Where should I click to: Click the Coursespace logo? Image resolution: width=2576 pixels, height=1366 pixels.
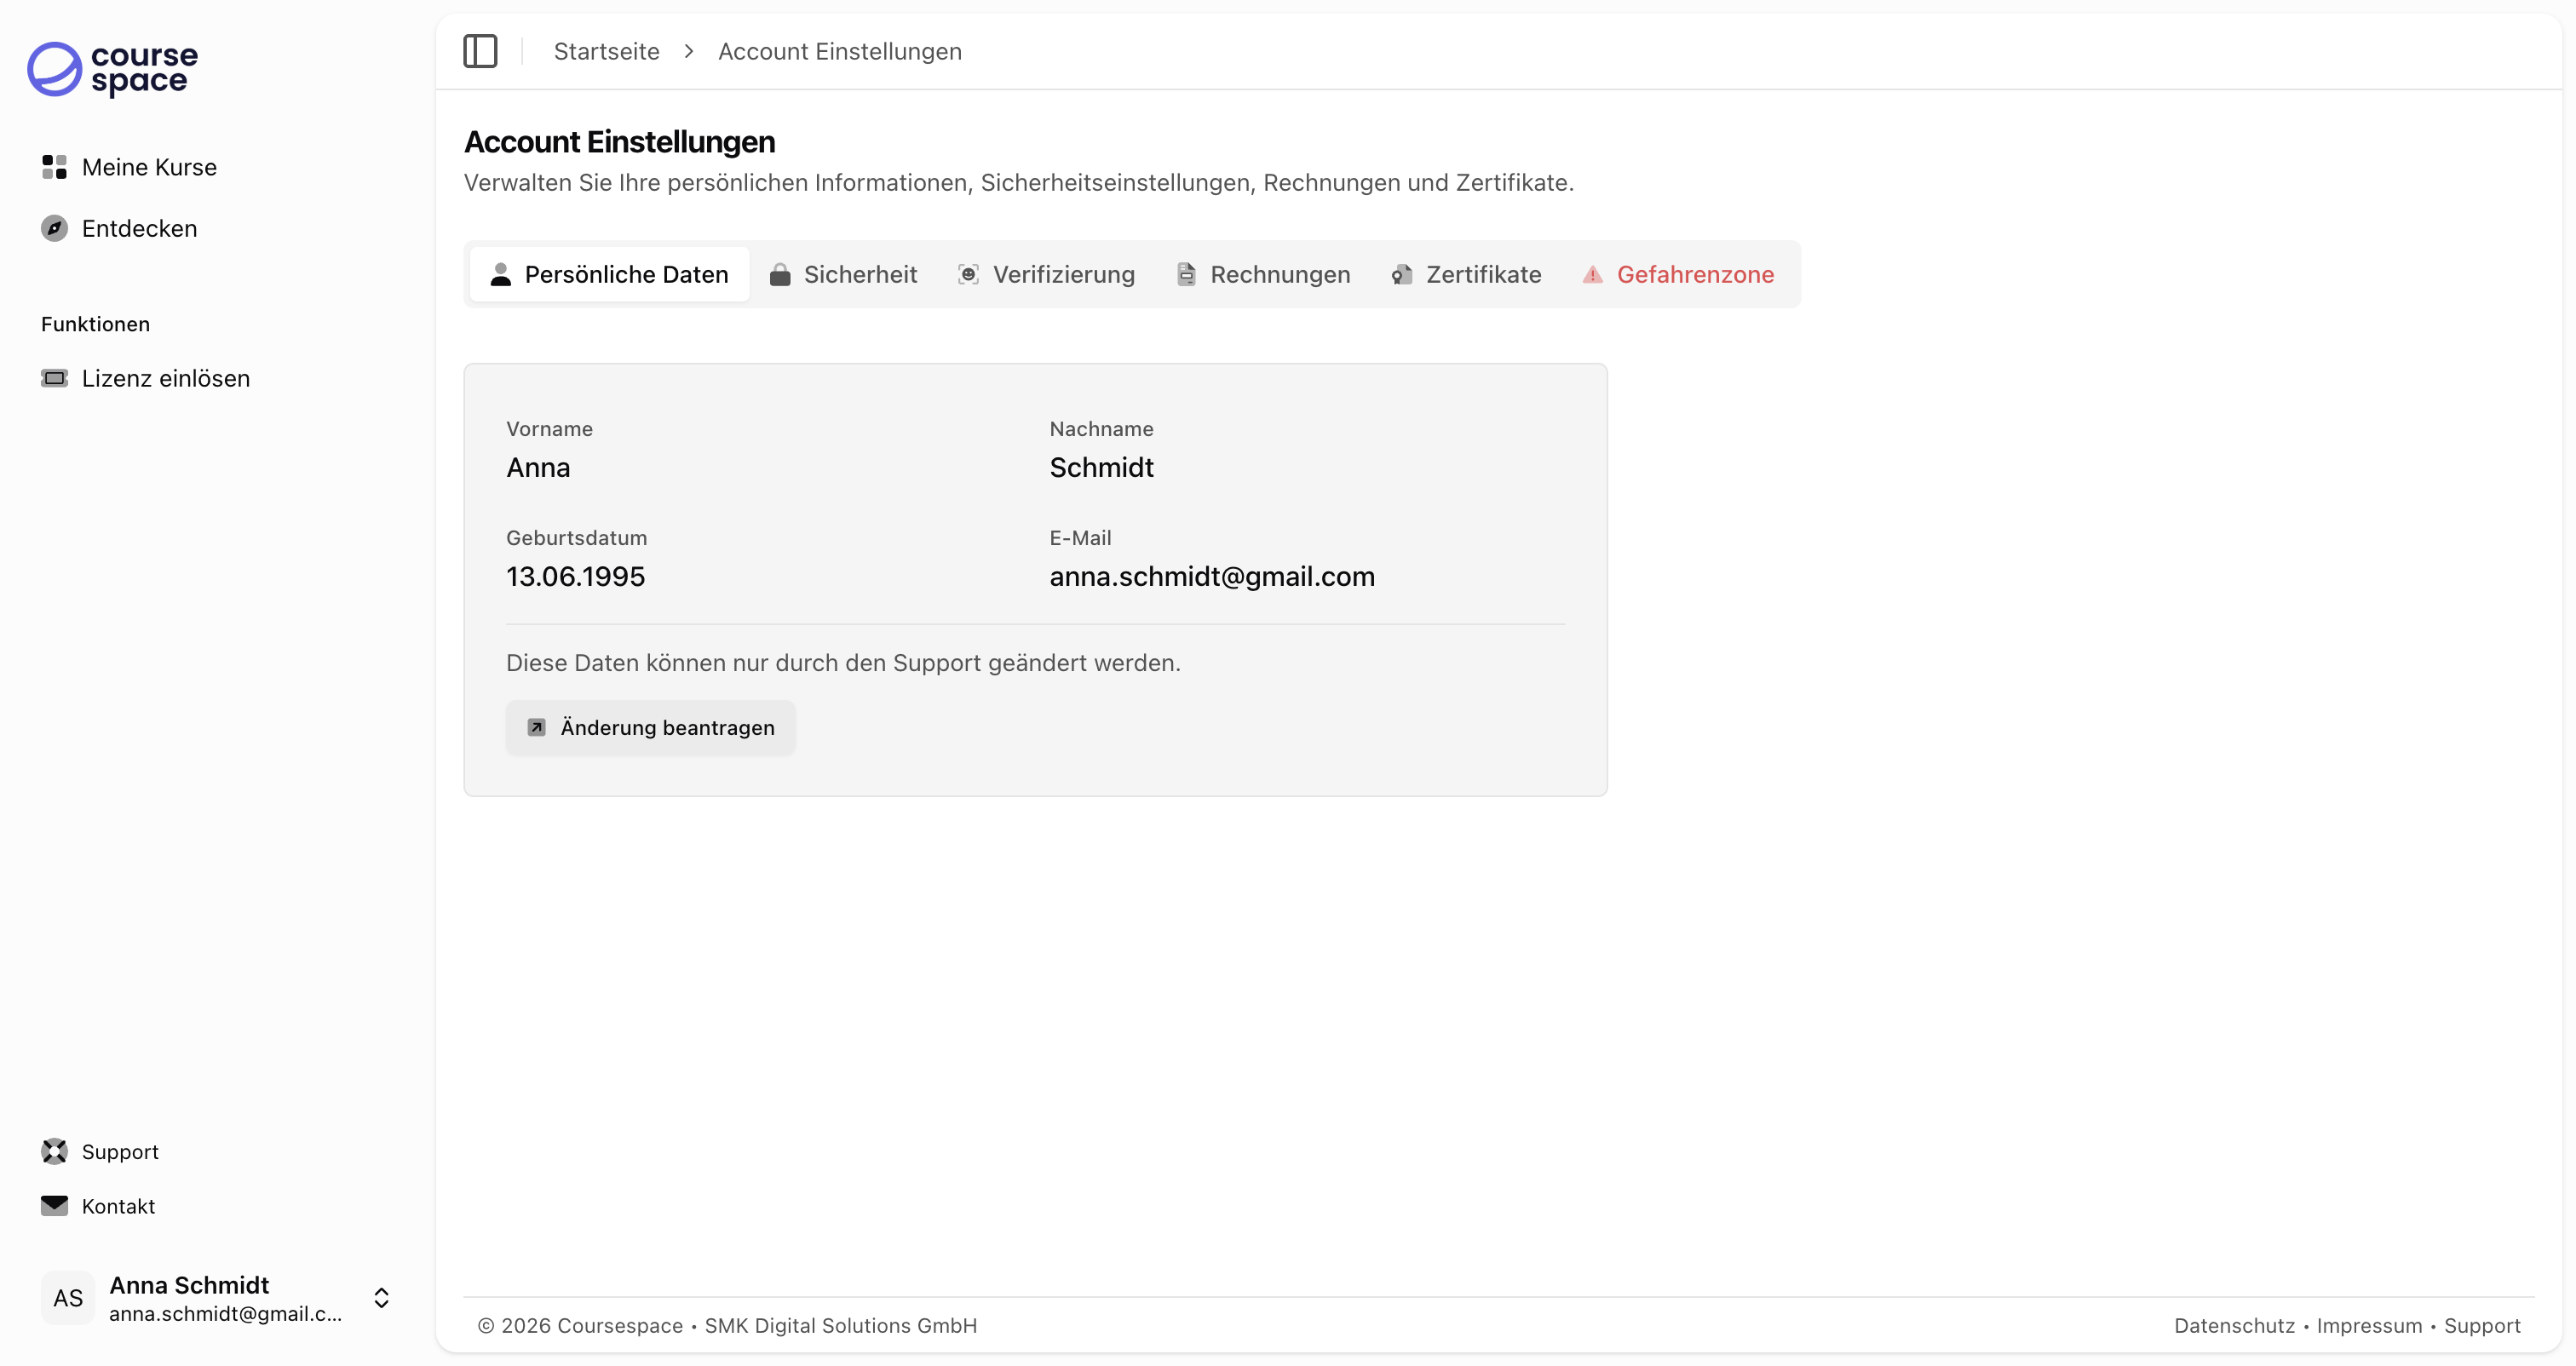click(112, 69)
